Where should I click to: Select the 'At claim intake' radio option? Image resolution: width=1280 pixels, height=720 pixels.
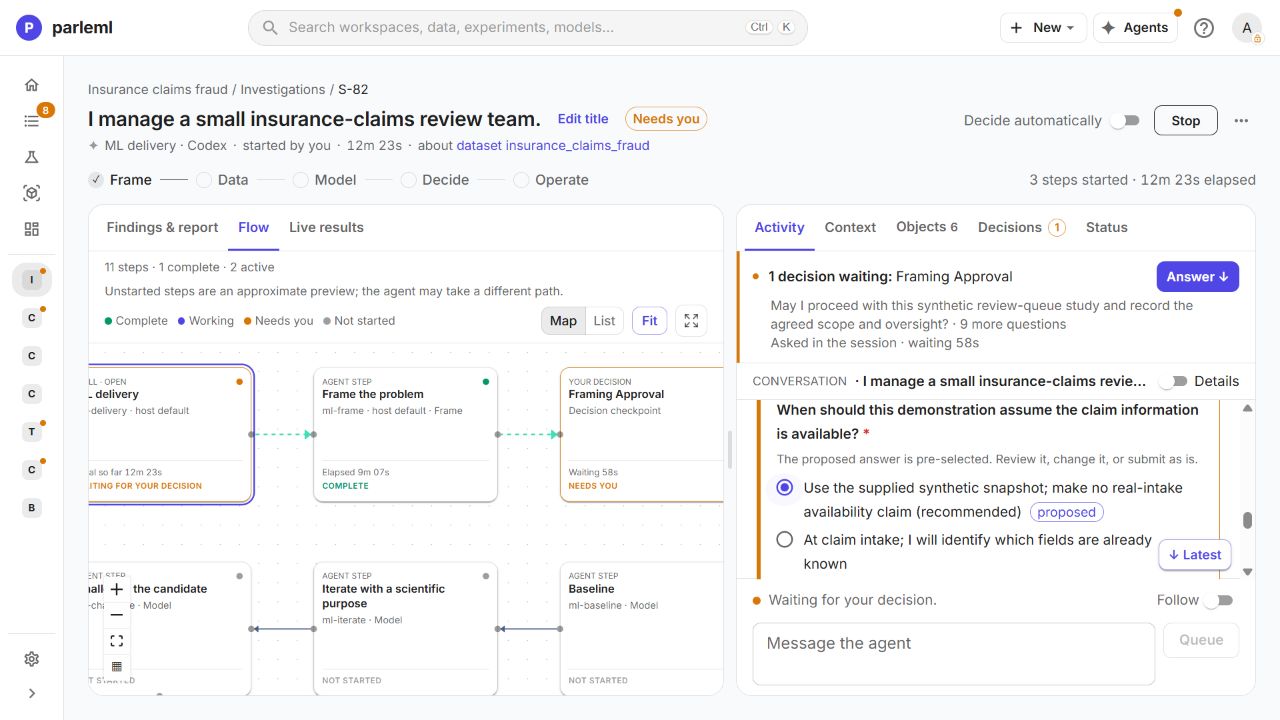pos(785,540)
